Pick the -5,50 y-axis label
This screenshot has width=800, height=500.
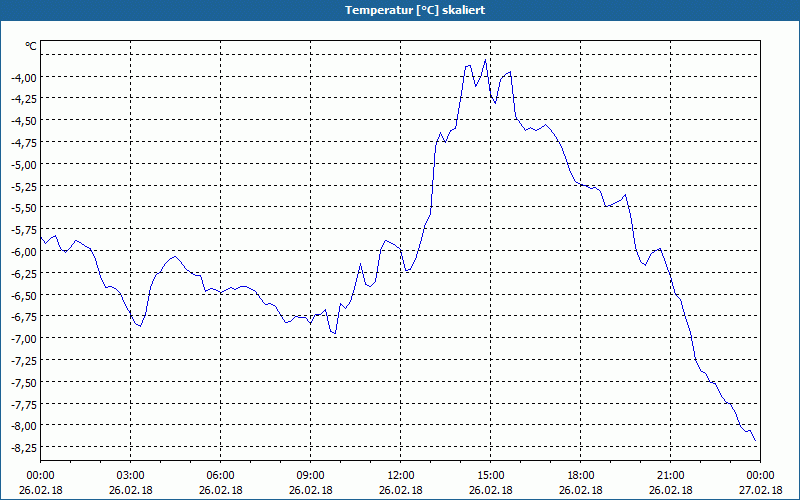[x=24, y=208]
